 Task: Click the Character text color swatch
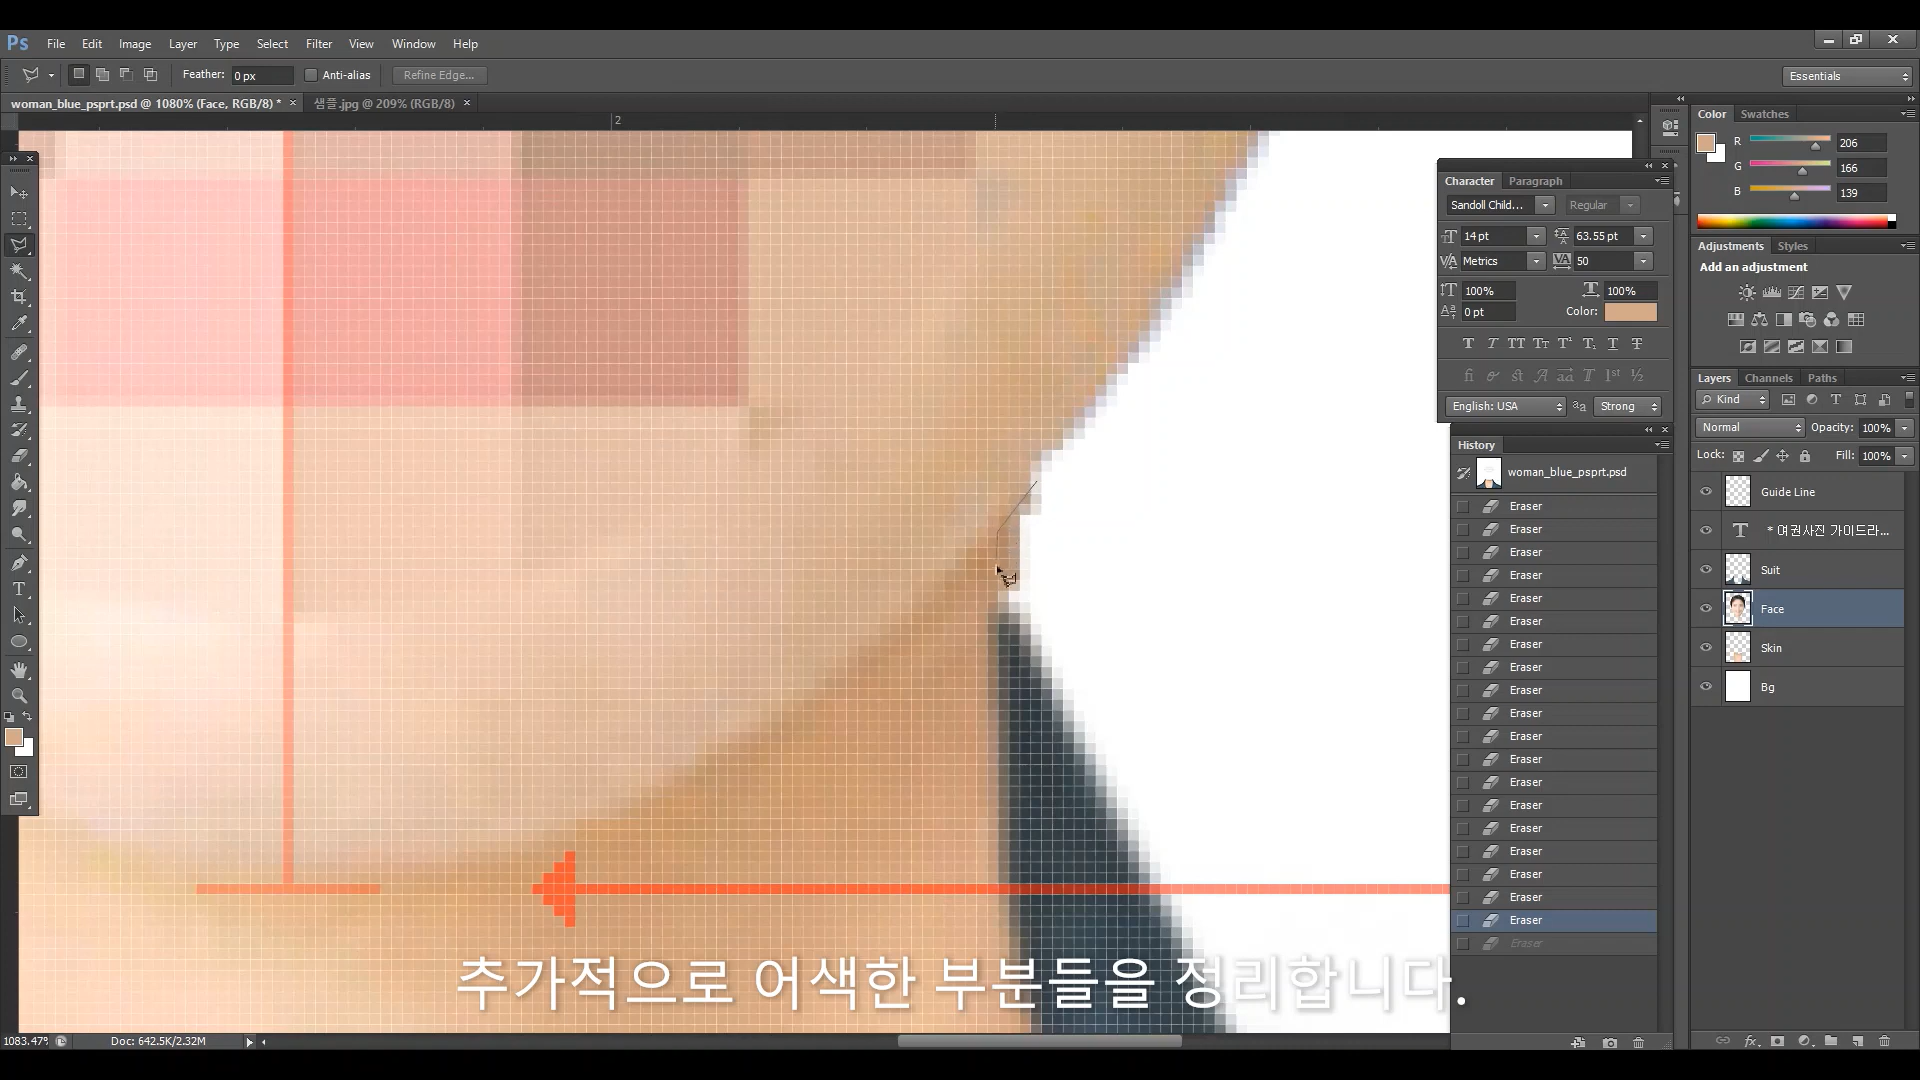coord(1630,312)
